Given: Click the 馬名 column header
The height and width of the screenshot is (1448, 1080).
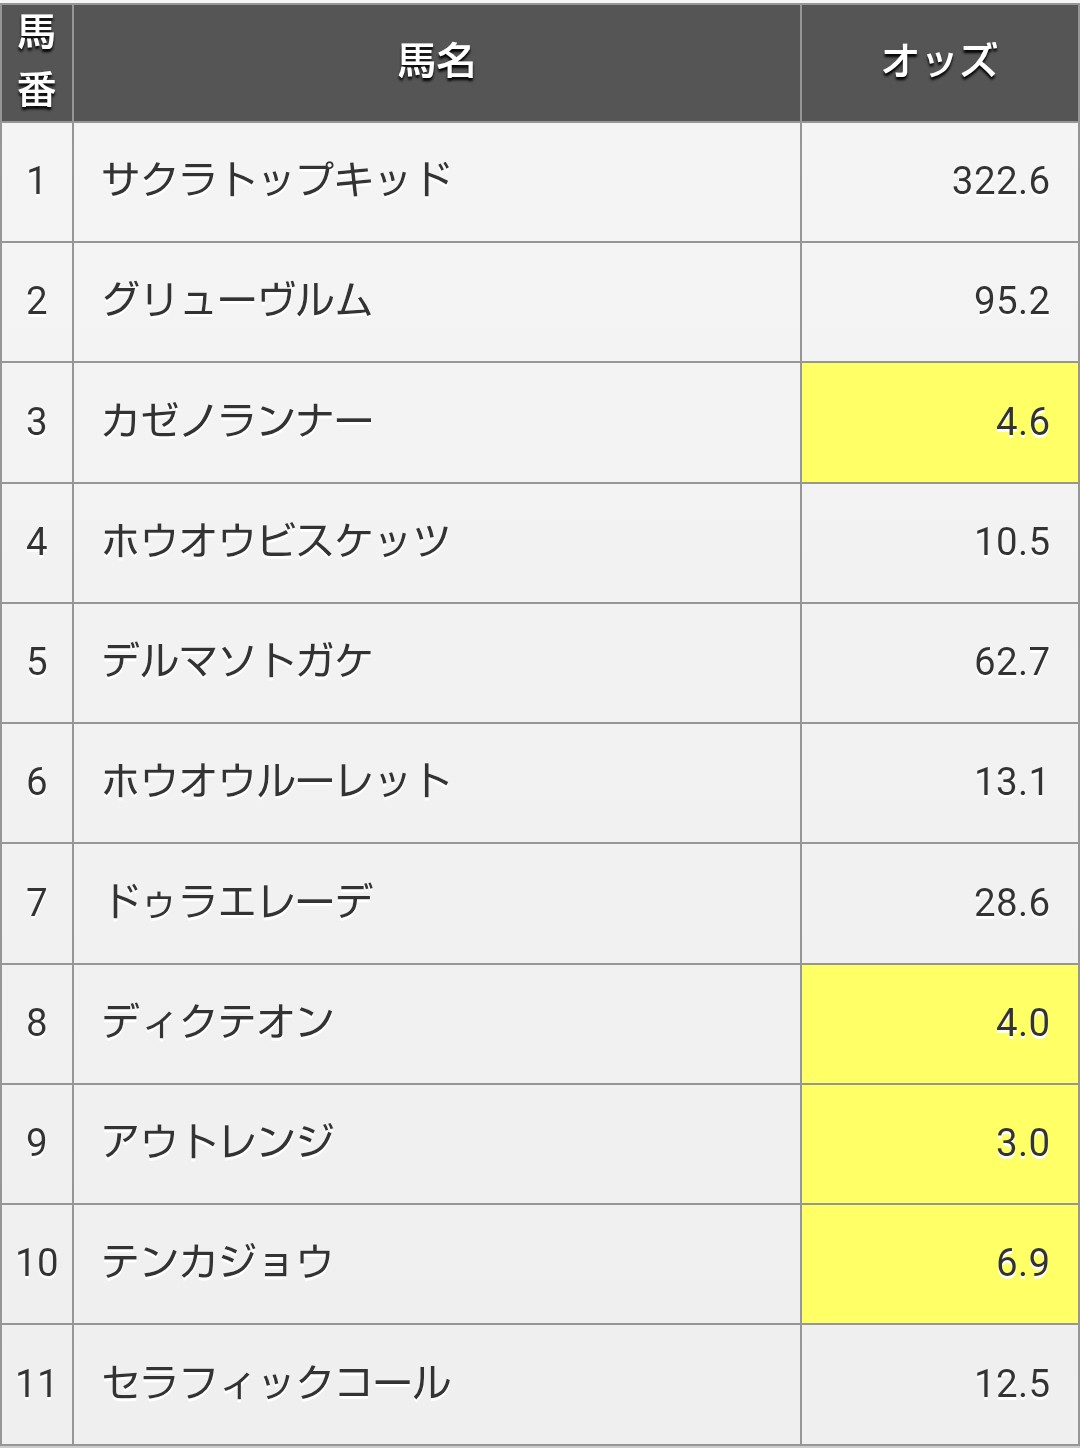Looking at the screenshot, I should tap(436, 62).
